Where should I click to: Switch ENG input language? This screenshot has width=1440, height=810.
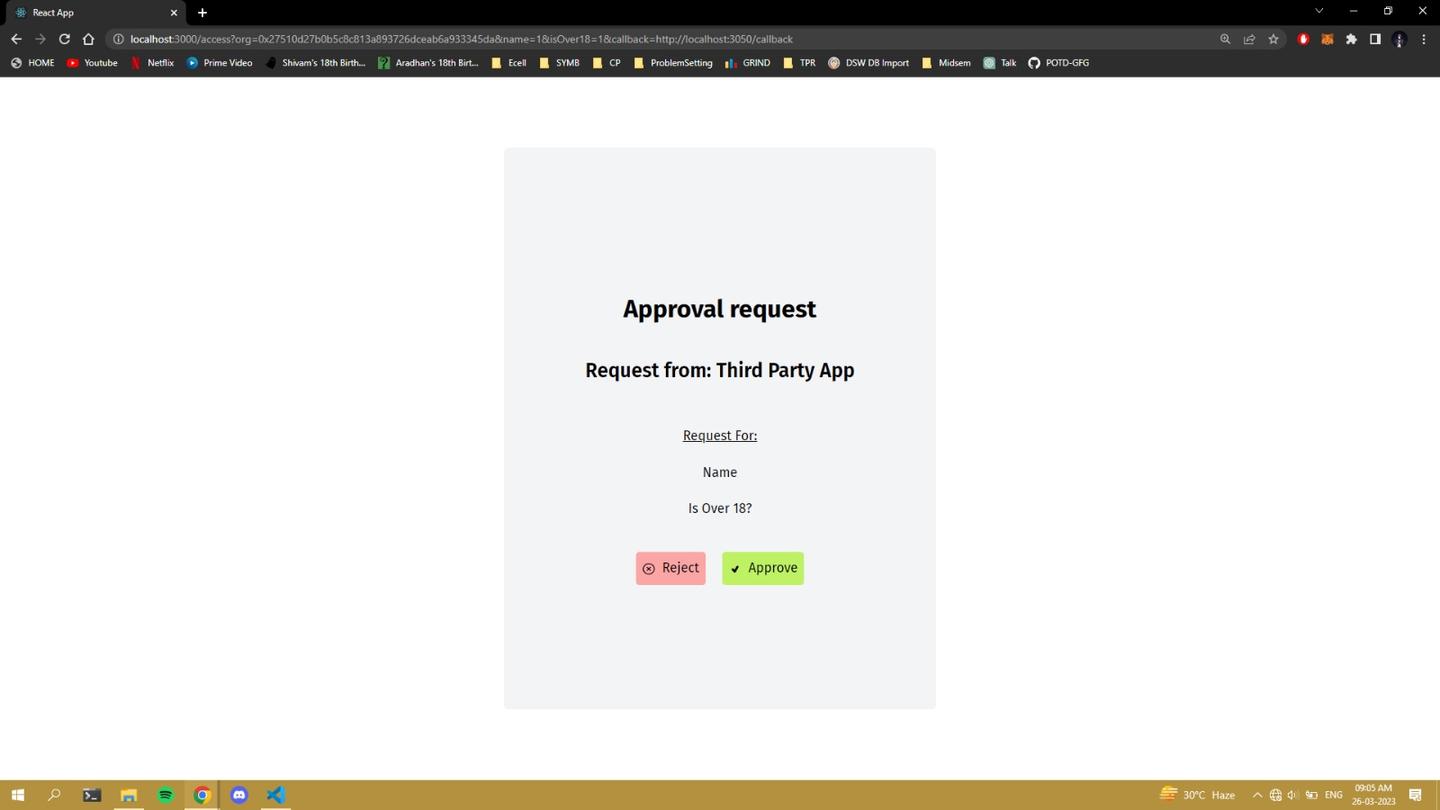(1333, 795)
